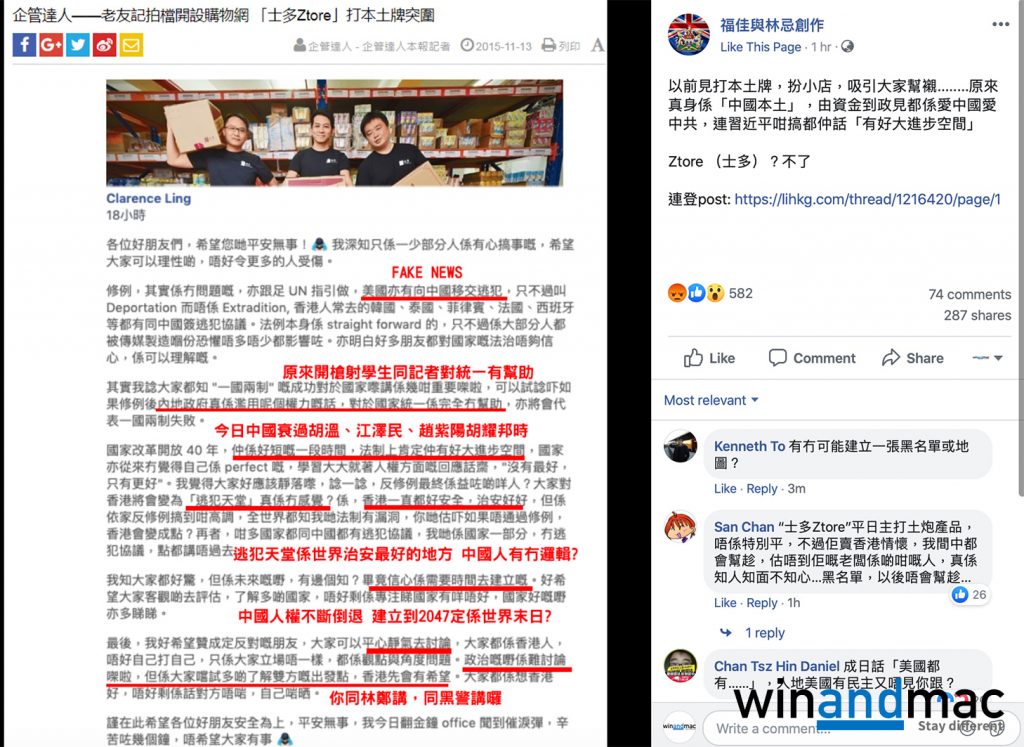This screenshot has height=747, width=1024.
Task: Open the warehouse photo thumbnail in article
Action: tap(334, 133)
